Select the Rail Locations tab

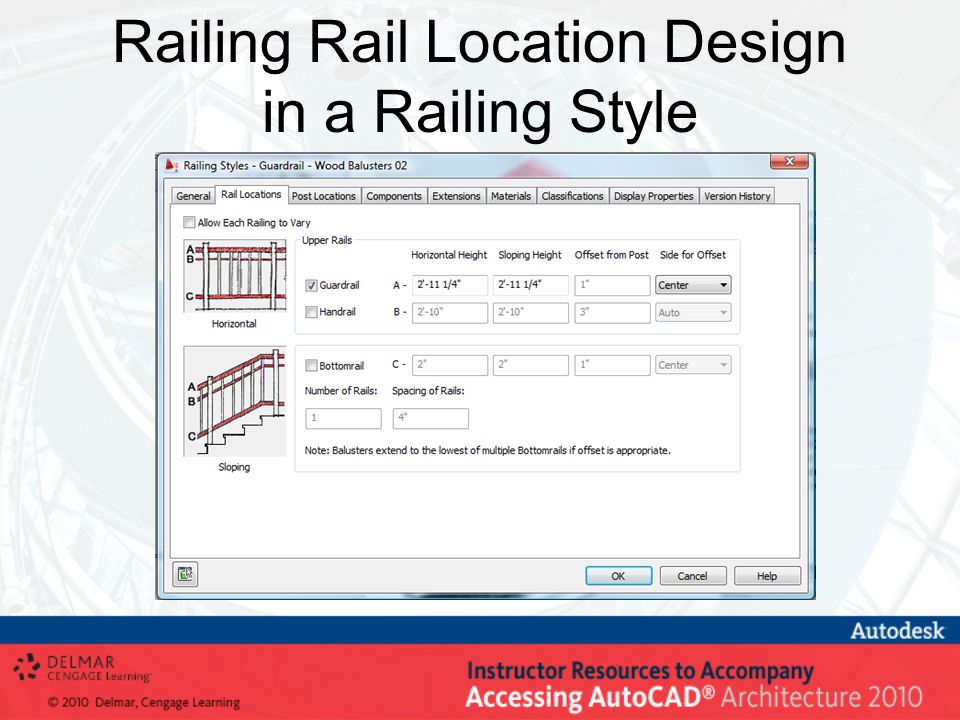(x=251, y=194)
